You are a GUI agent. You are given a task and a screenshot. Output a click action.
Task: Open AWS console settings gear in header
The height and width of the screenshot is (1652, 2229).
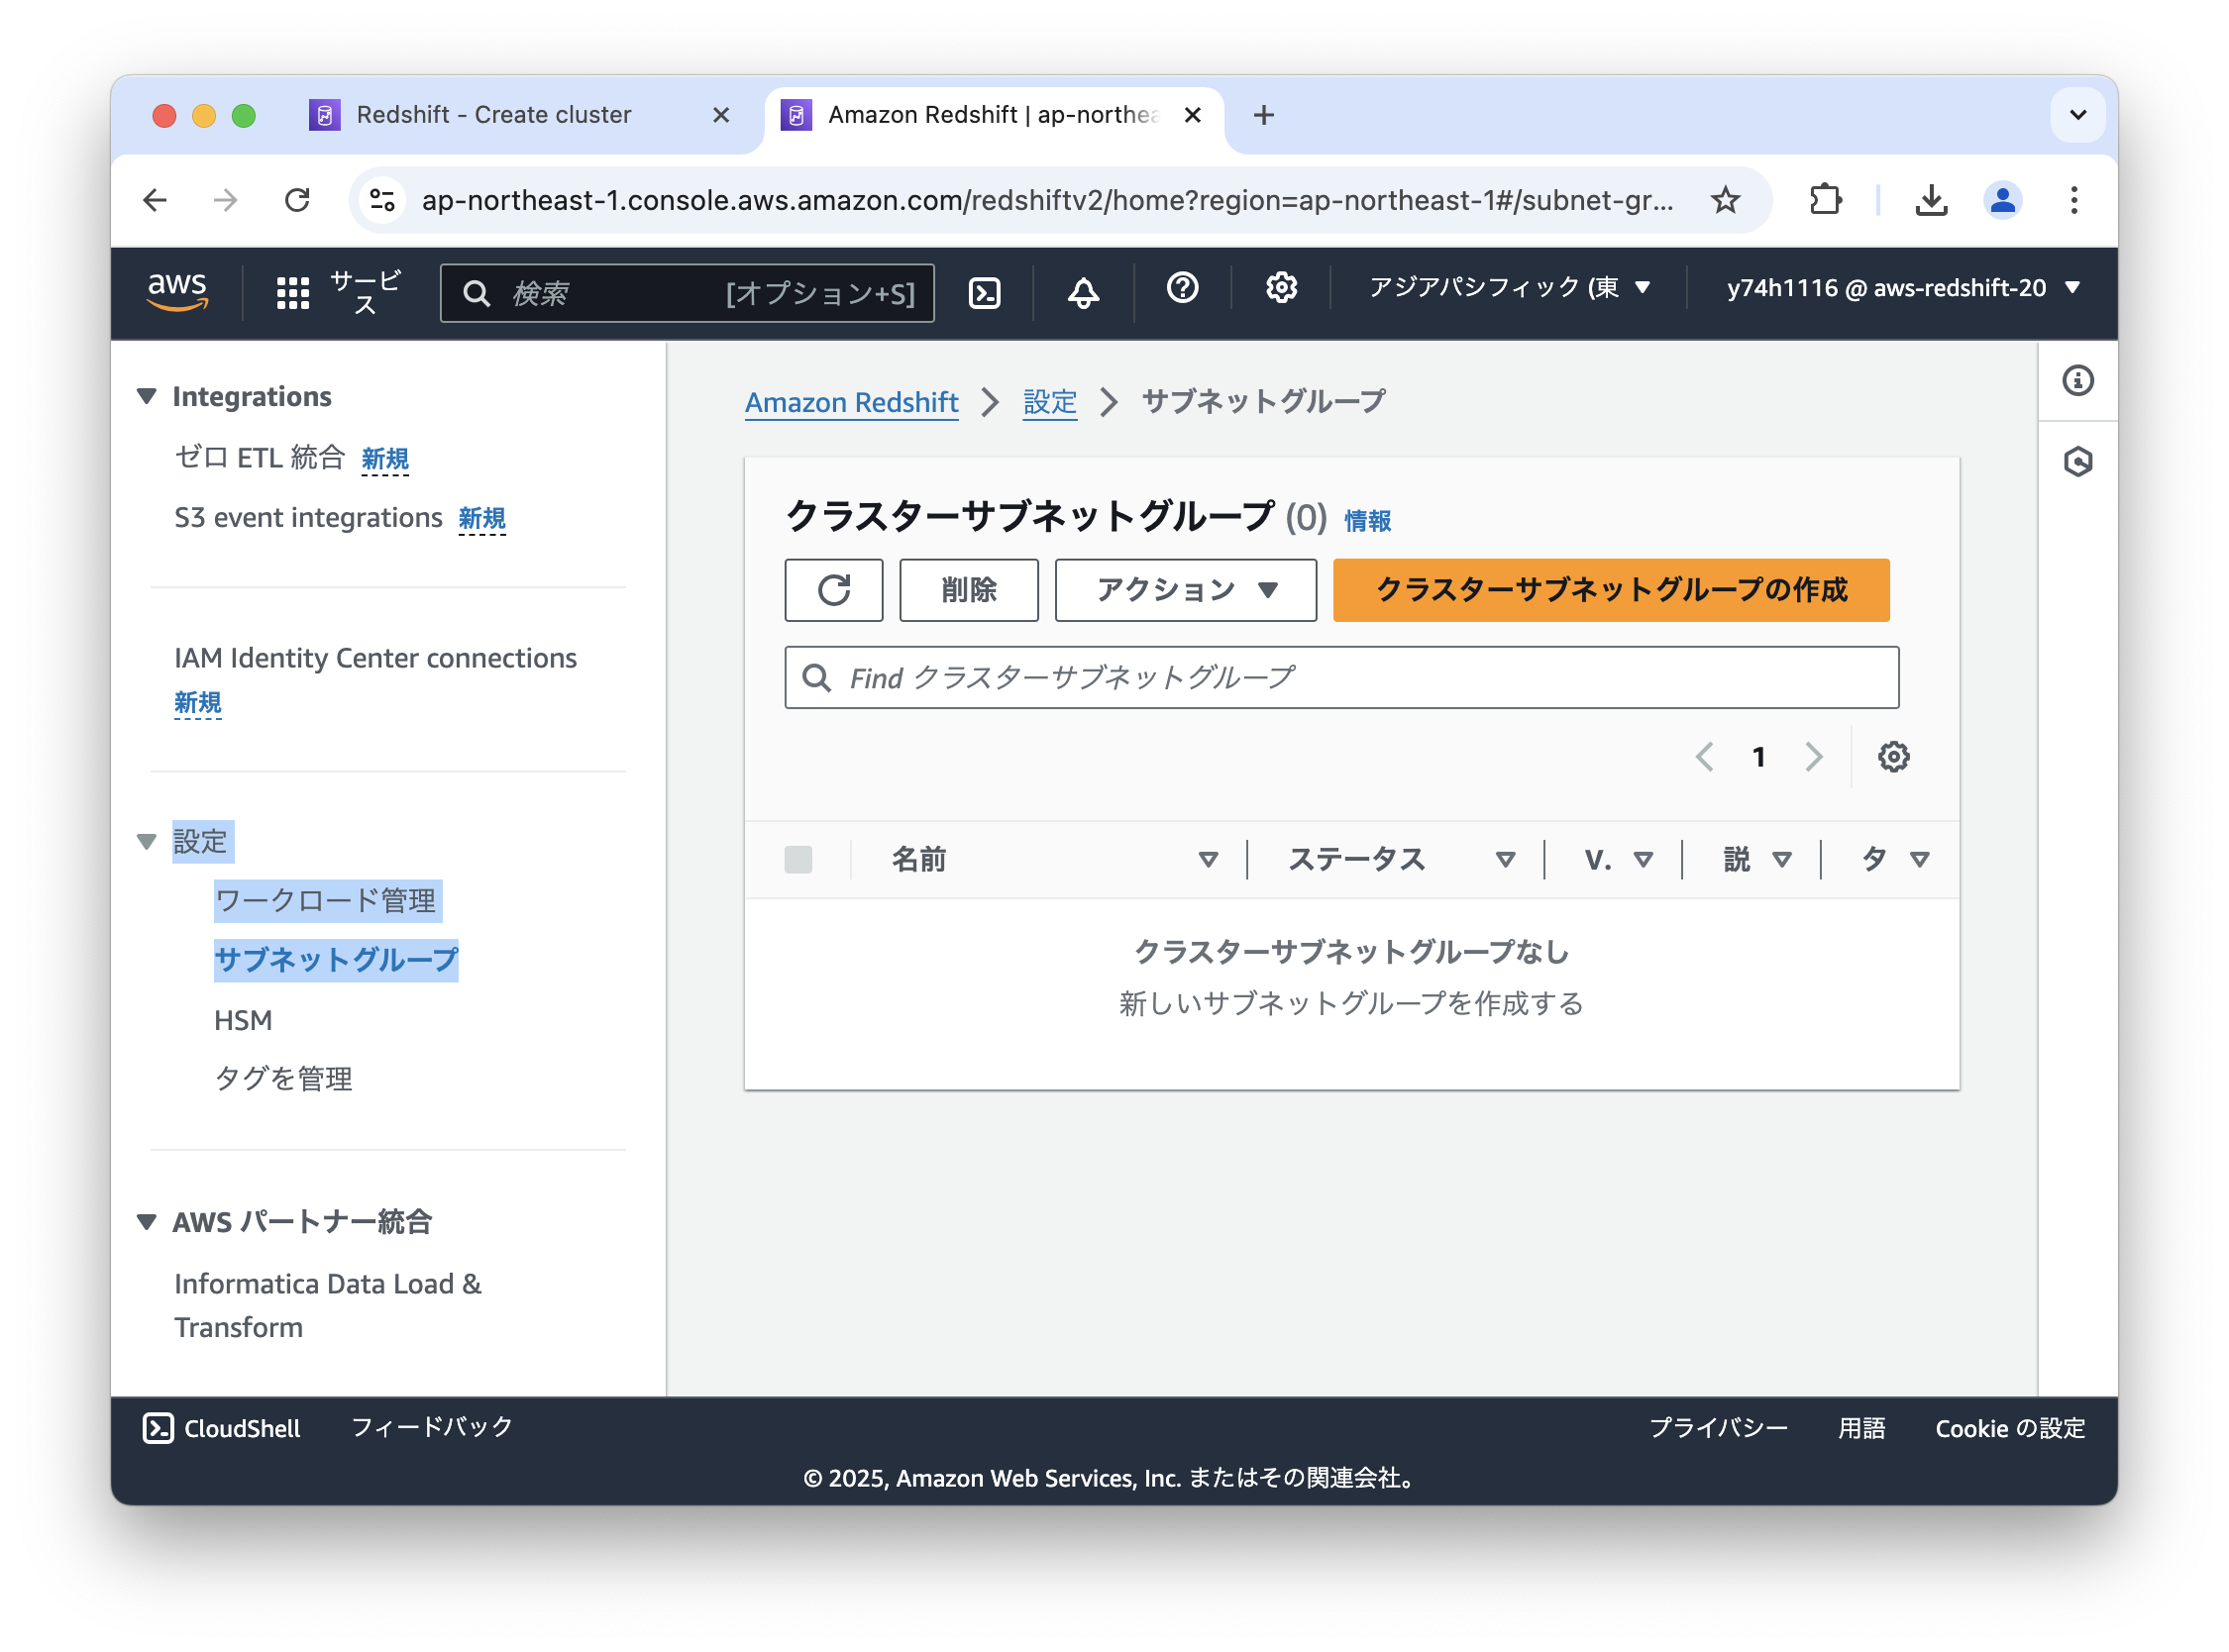pos(1281,288)
